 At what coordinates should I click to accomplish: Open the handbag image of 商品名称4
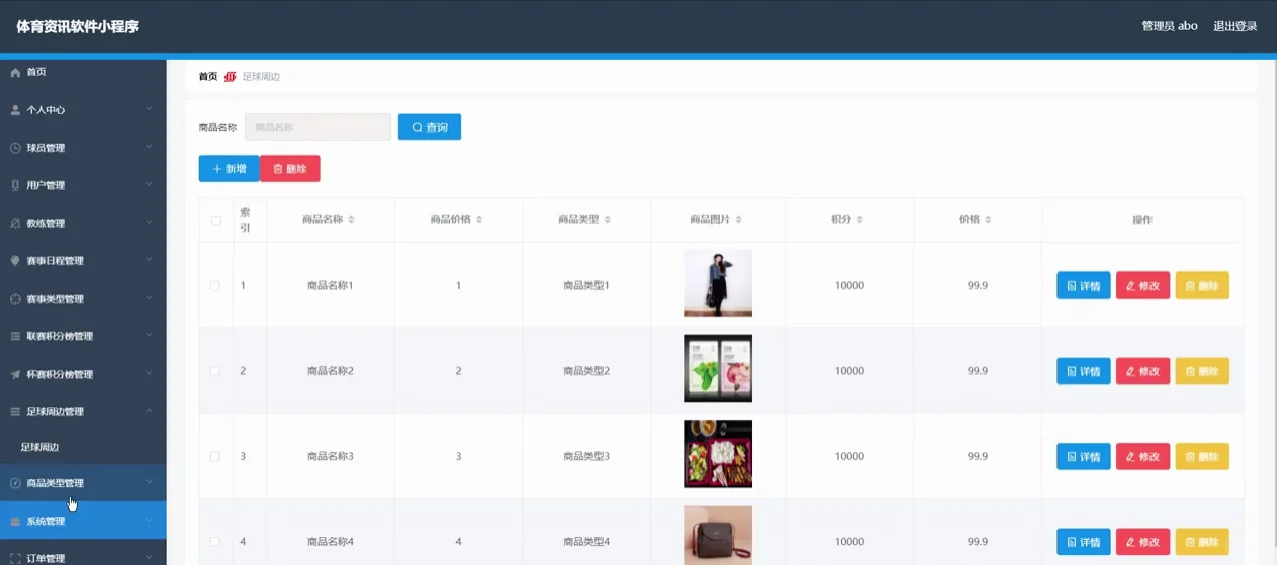coord(718,536)
